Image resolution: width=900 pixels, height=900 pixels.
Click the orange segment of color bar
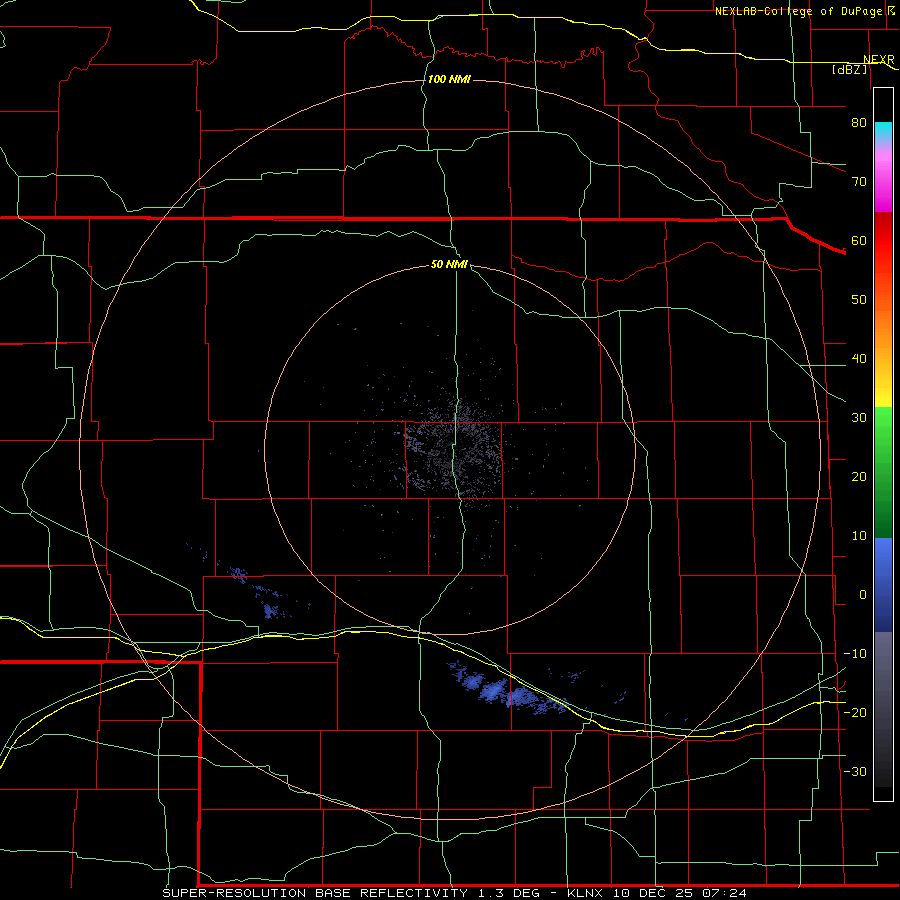pyautogui.click(x=883, y=321)
